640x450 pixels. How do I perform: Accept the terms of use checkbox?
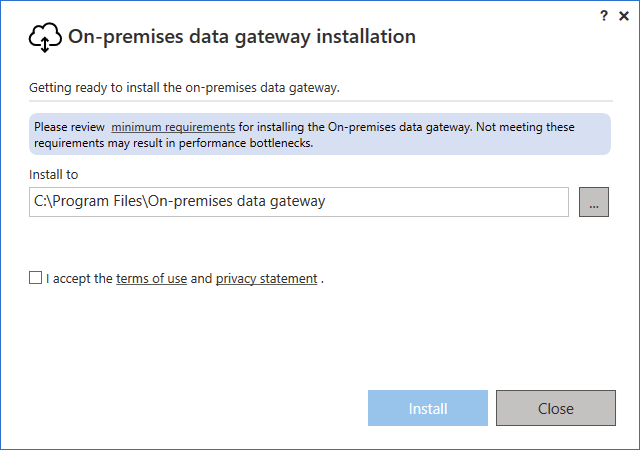pyautogui.click(x=36, y=278)
